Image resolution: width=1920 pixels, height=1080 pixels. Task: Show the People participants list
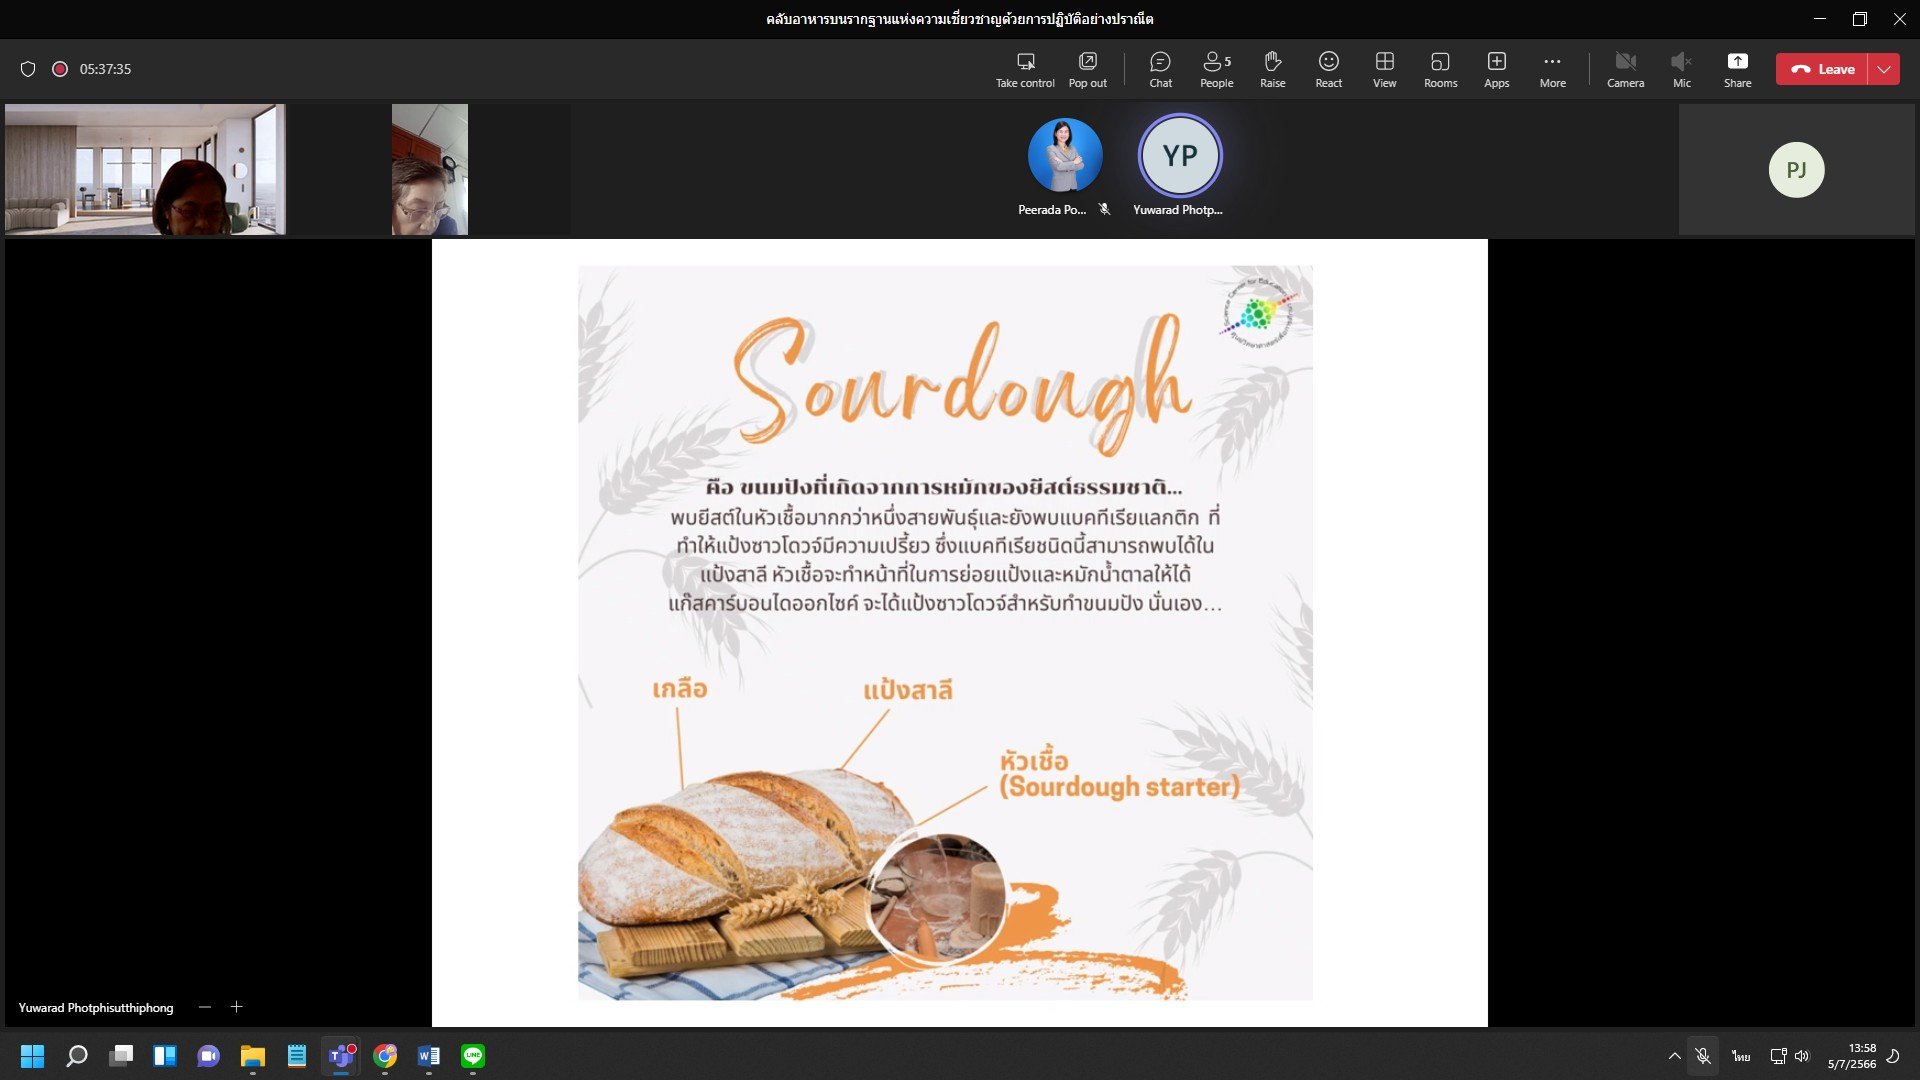[x=1216, y=69]
